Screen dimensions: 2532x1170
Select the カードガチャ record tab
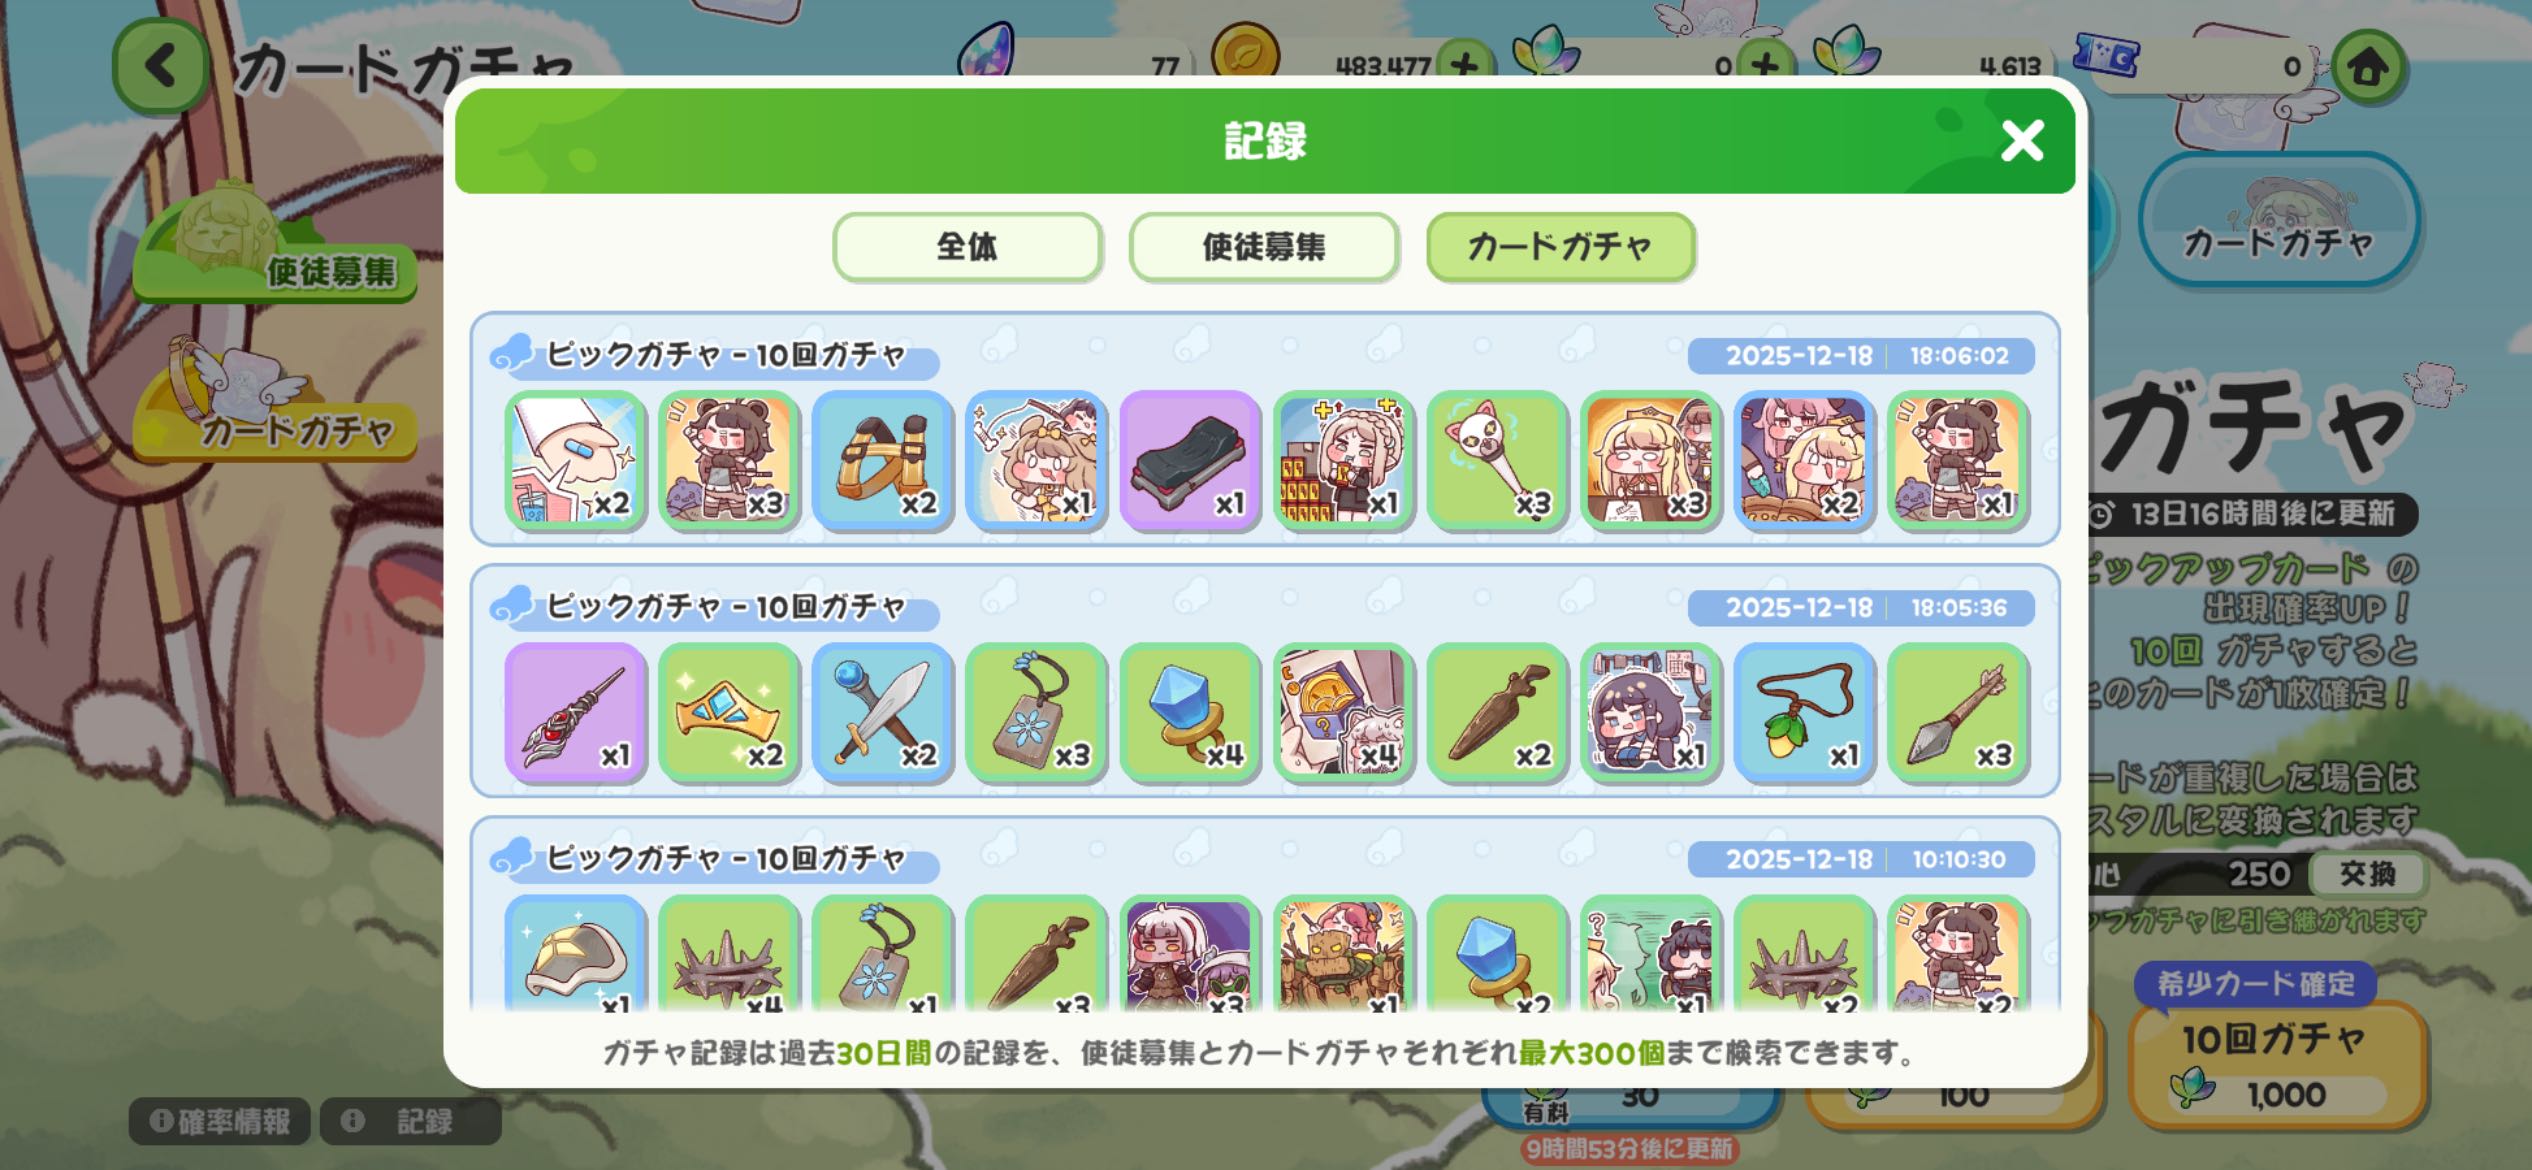(x=1560, y=246)
